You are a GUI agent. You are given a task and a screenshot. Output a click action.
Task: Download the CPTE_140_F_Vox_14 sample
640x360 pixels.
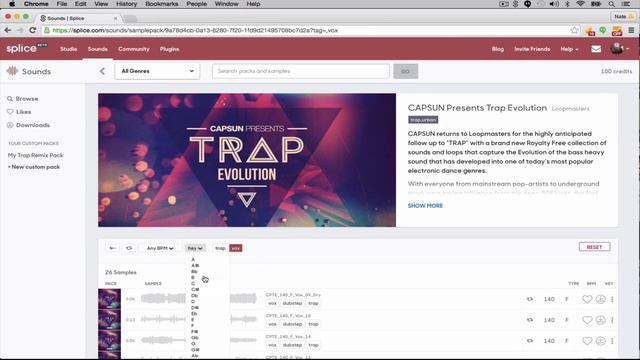pos(600,341)
